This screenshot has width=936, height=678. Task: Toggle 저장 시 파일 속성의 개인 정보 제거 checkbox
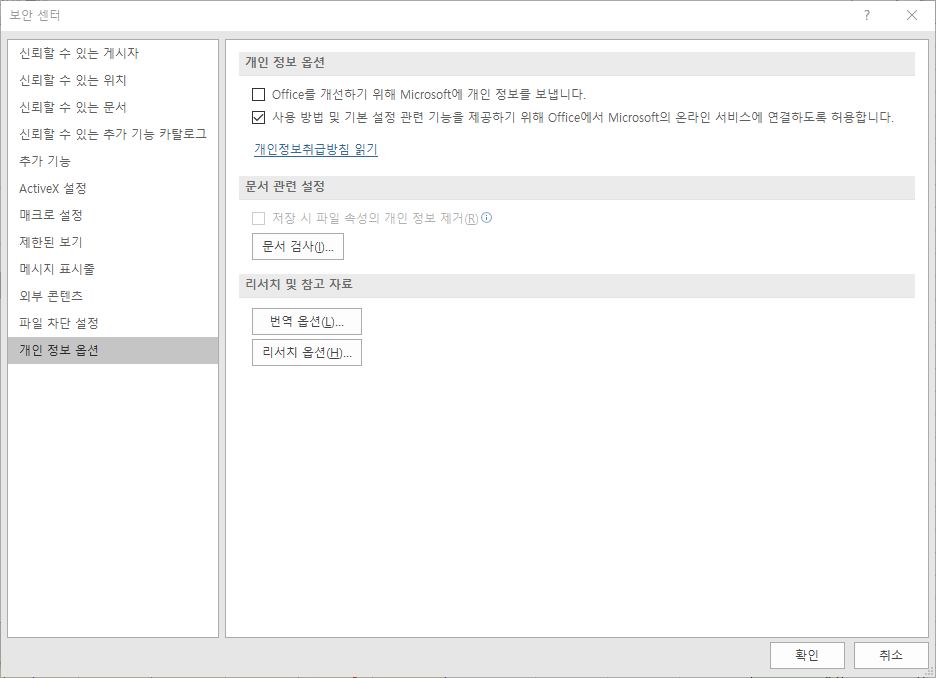tap(258, 218)
